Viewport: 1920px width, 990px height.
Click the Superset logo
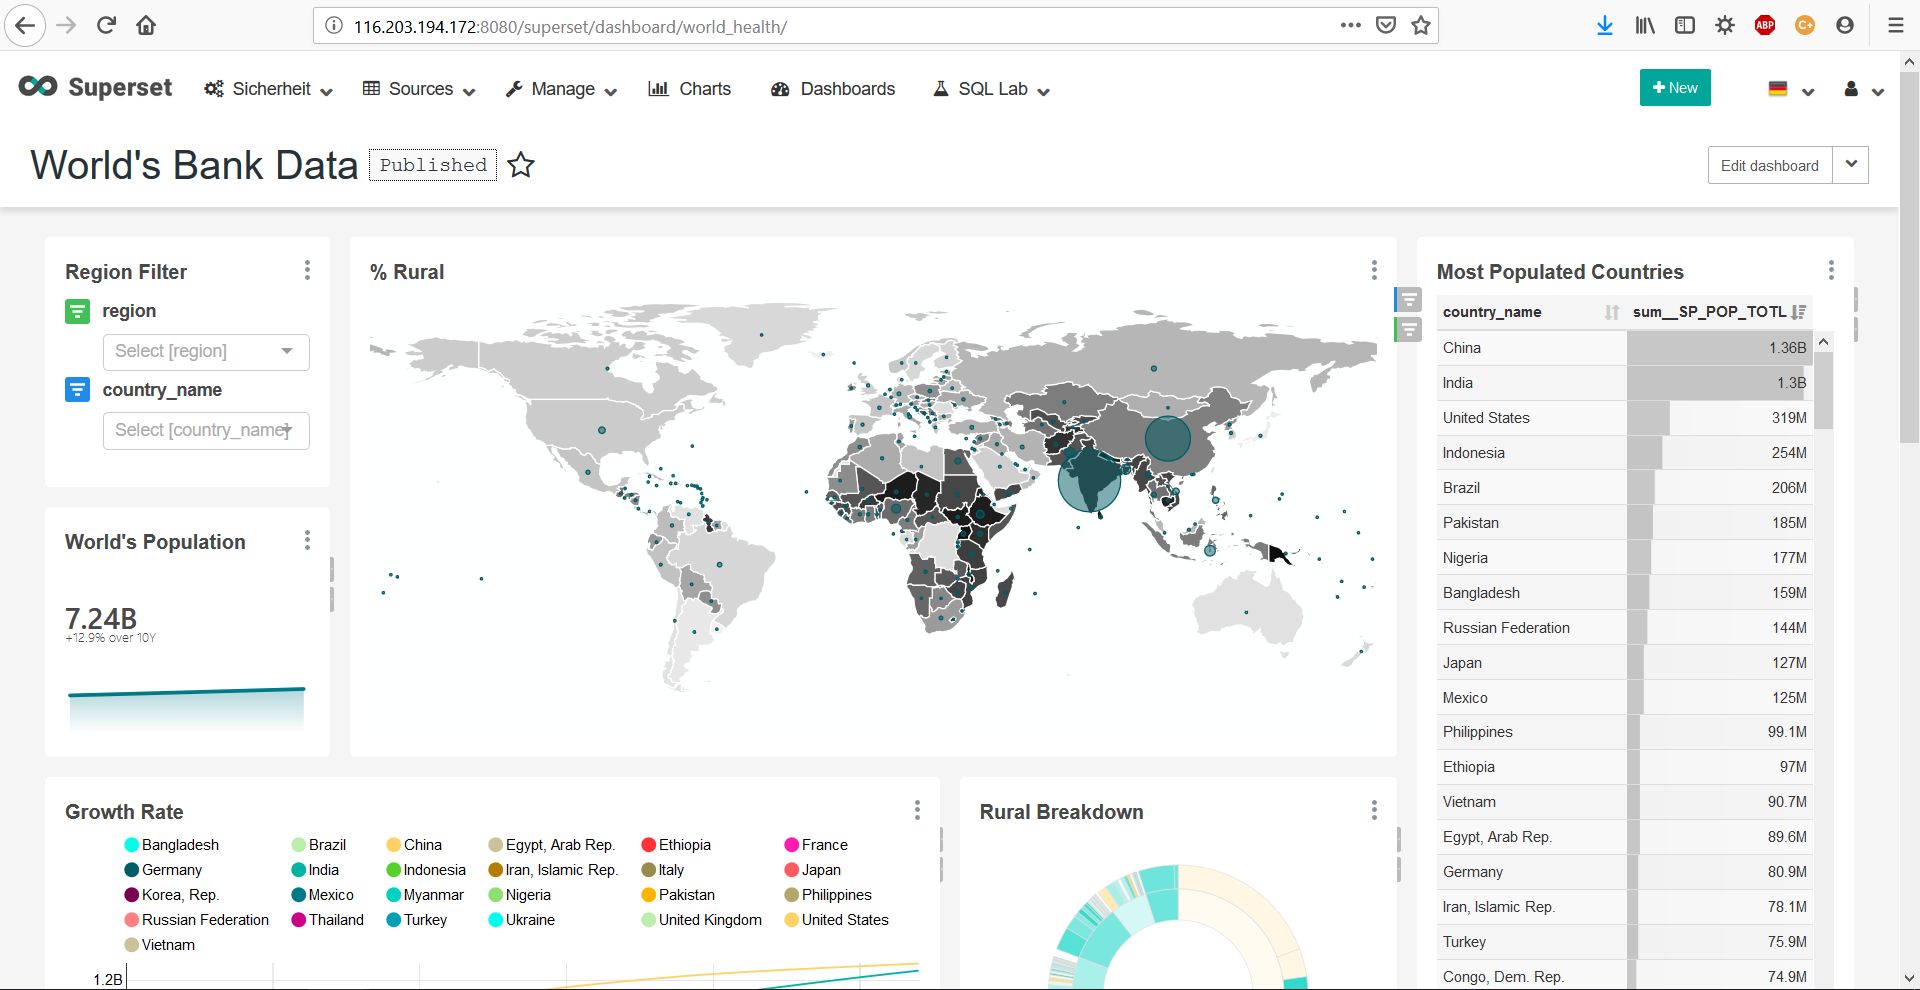point(96,88)
